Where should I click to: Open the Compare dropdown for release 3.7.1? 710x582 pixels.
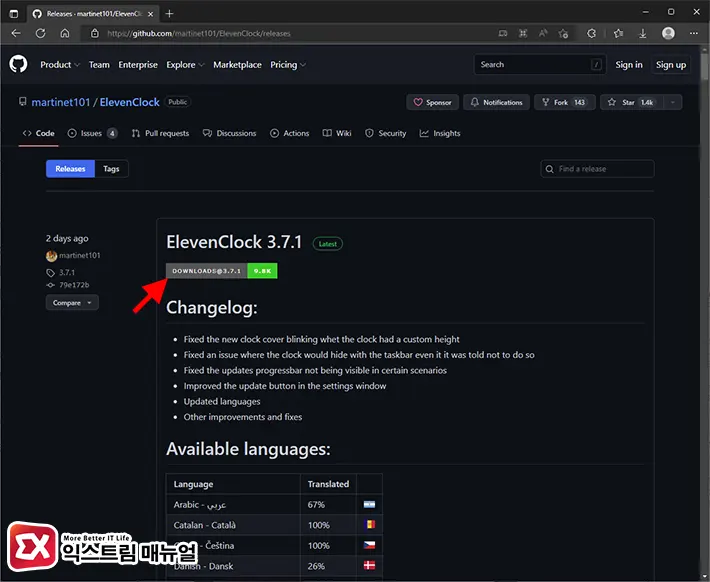coord(72,302)
